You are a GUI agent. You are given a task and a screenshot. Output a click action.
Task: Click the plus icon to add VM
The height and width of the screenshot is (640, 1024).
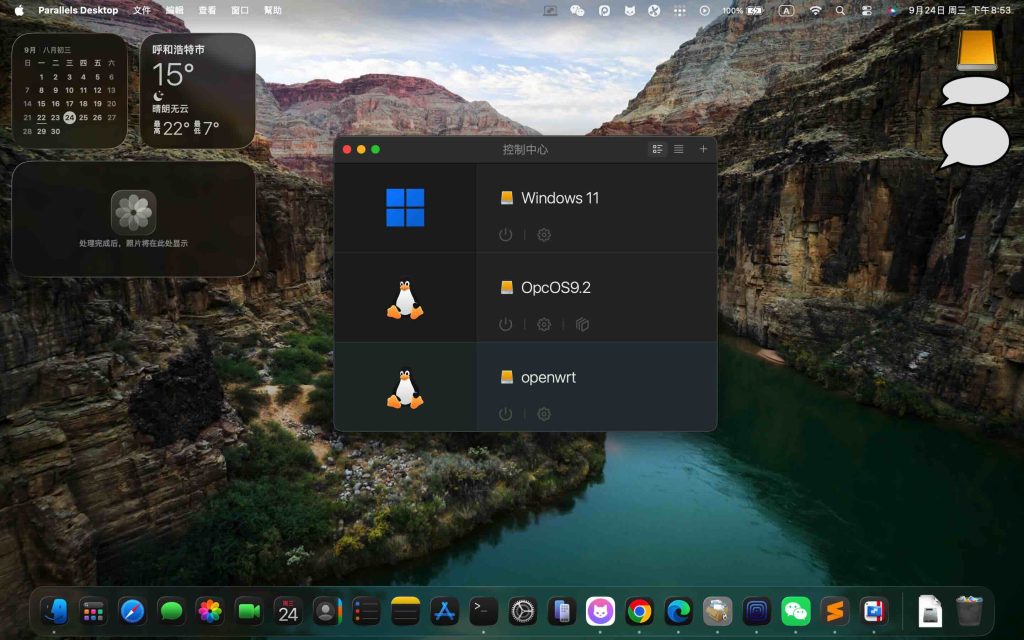(703, 149)
